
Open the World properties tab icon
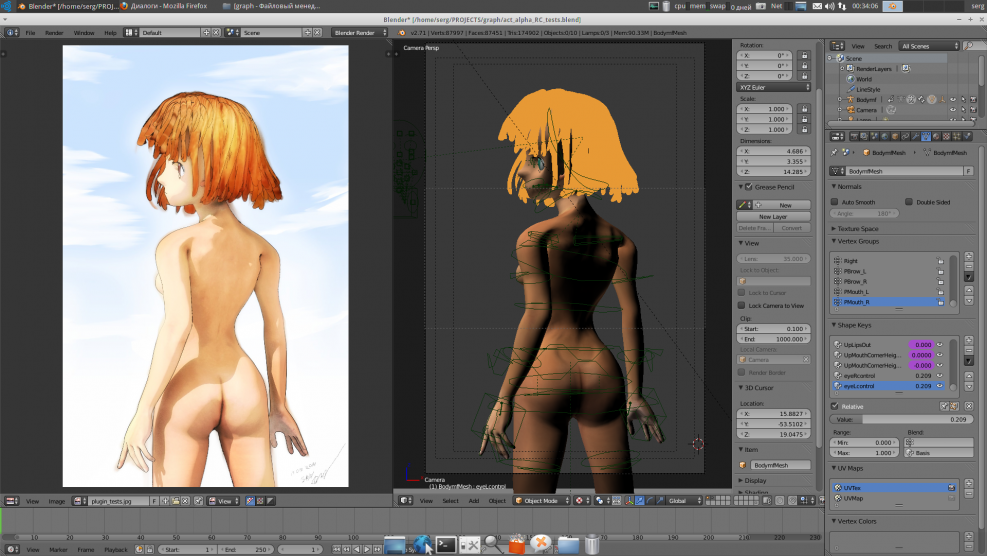click(x=884, y=136)
